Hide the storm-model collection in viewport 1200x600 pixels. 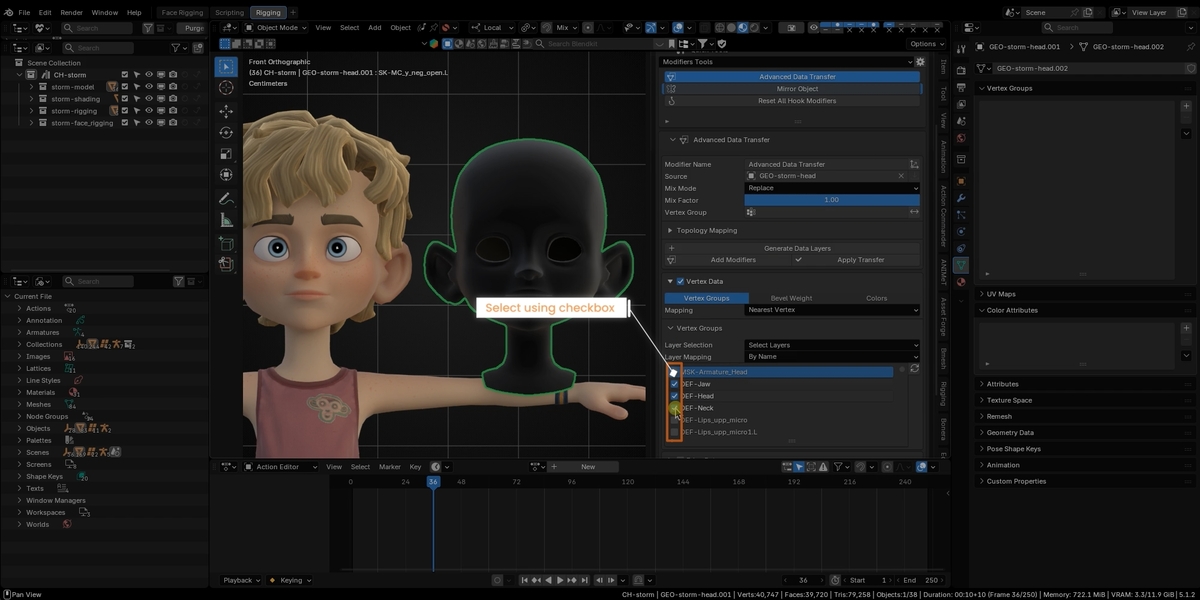[x=148, y=87]
